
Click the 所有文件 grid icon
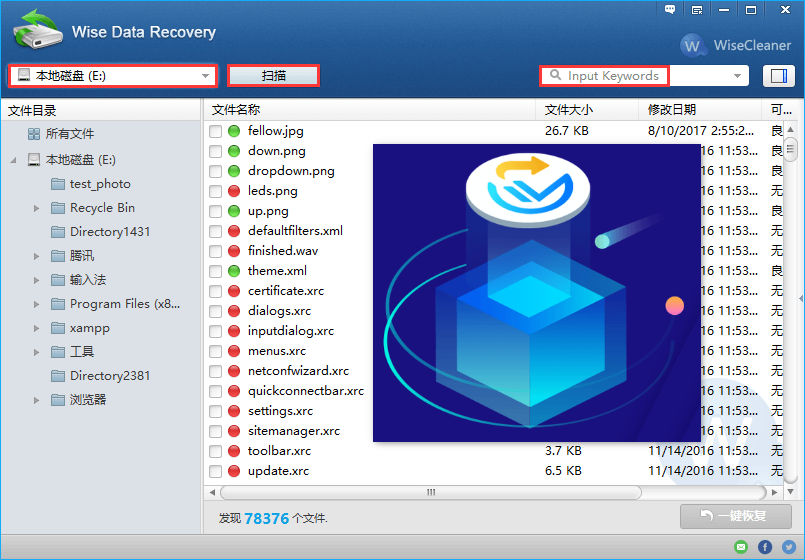click(x=34, y=134)
